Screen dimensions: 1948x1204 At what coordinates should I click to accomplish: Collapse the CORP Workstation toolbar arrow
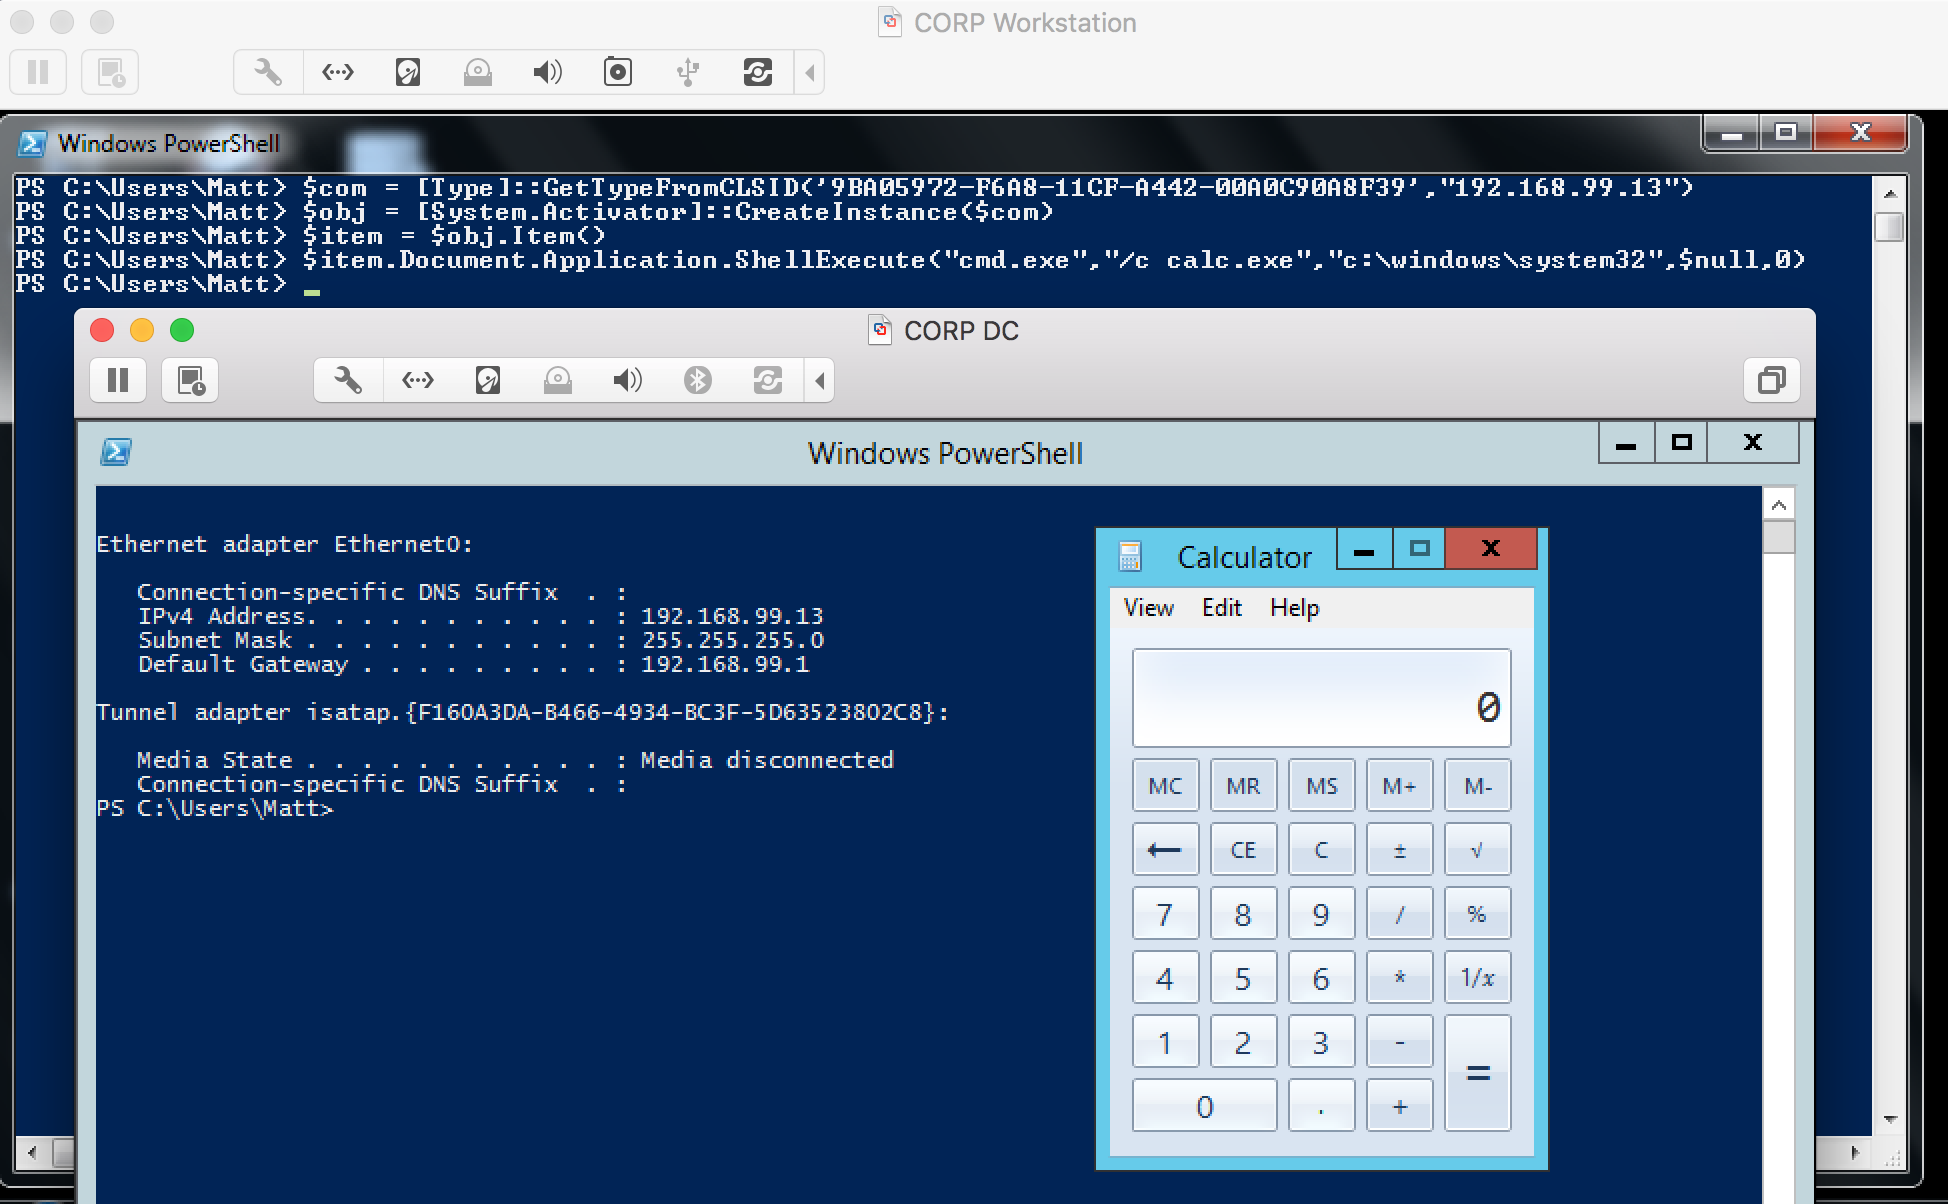click(x=810, y=72)
